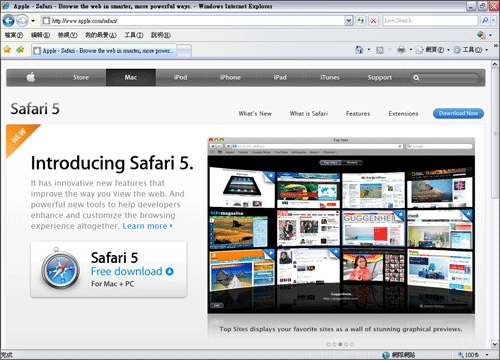The width and height of the screenshot is (500, 360).
Task: Open iPod in Apple navigation bar
Action: tap(180, 77)
